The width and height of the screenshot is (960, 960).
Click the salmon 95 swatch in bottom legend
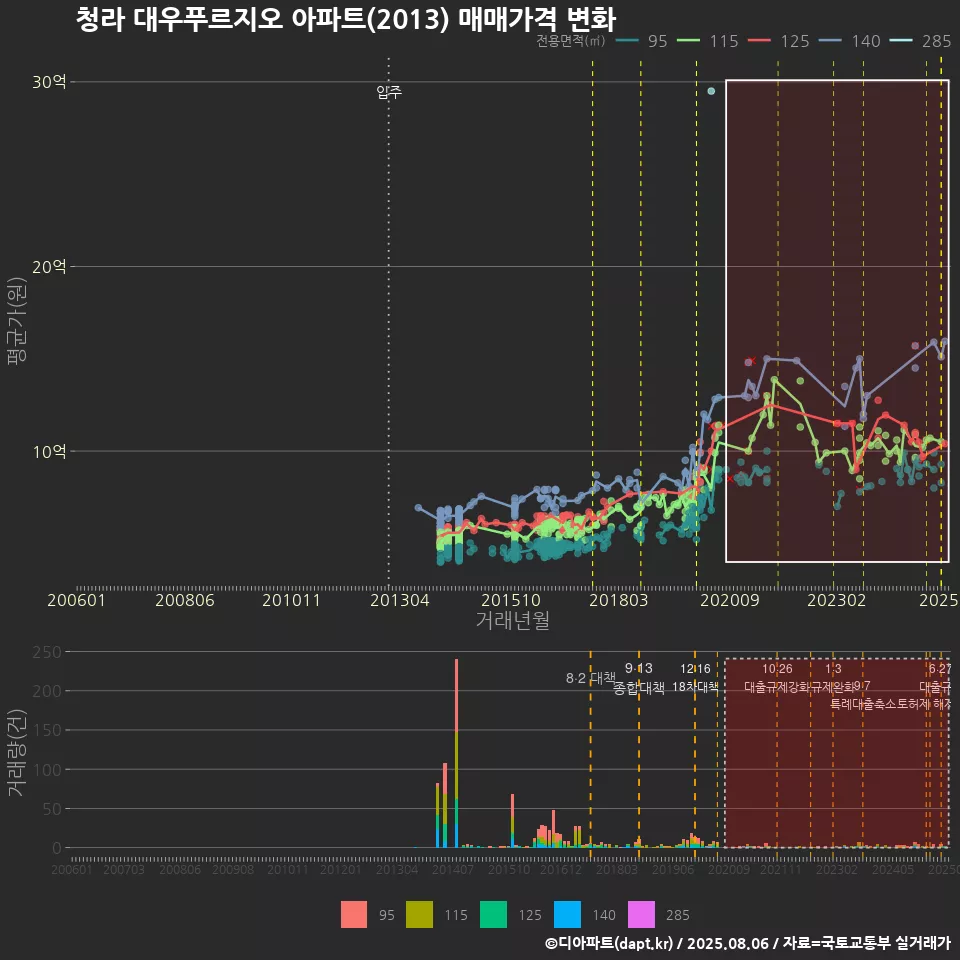[x=354, y=915]
